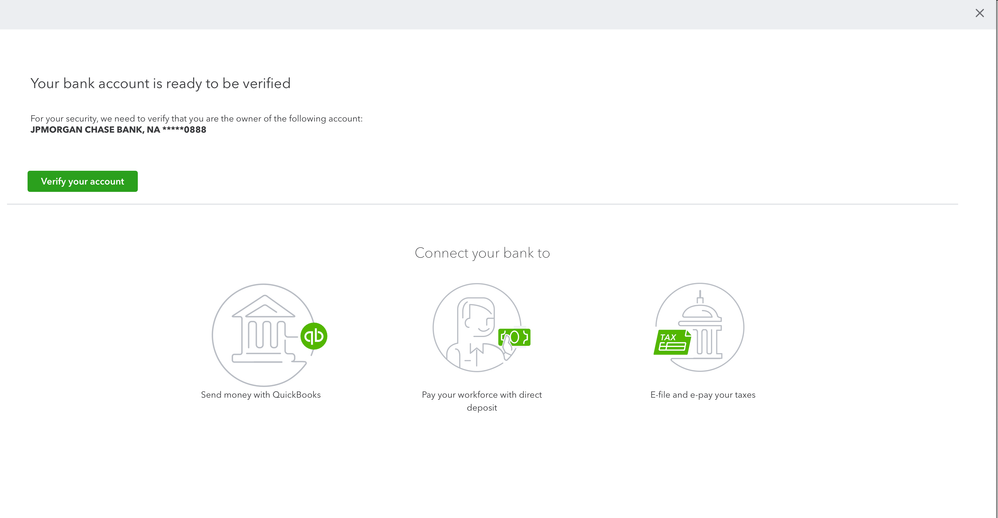Click the Send money with QuickBooks caption

[260, 395]
